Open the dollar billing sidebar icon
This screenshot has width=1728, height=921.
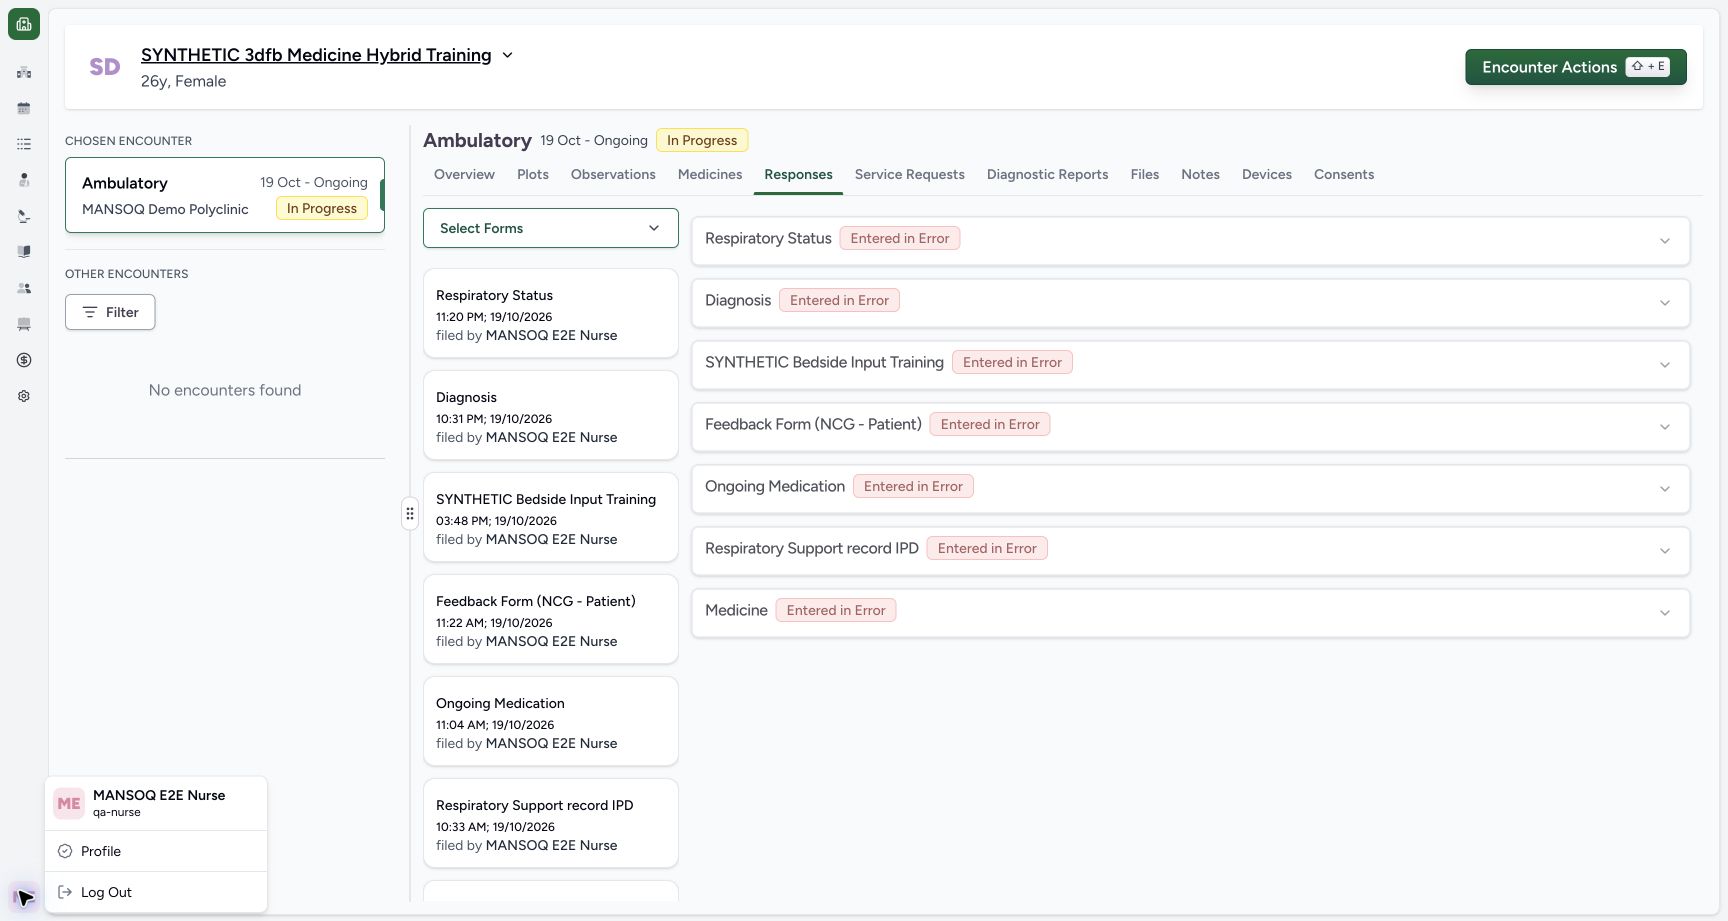click(24, 360)
